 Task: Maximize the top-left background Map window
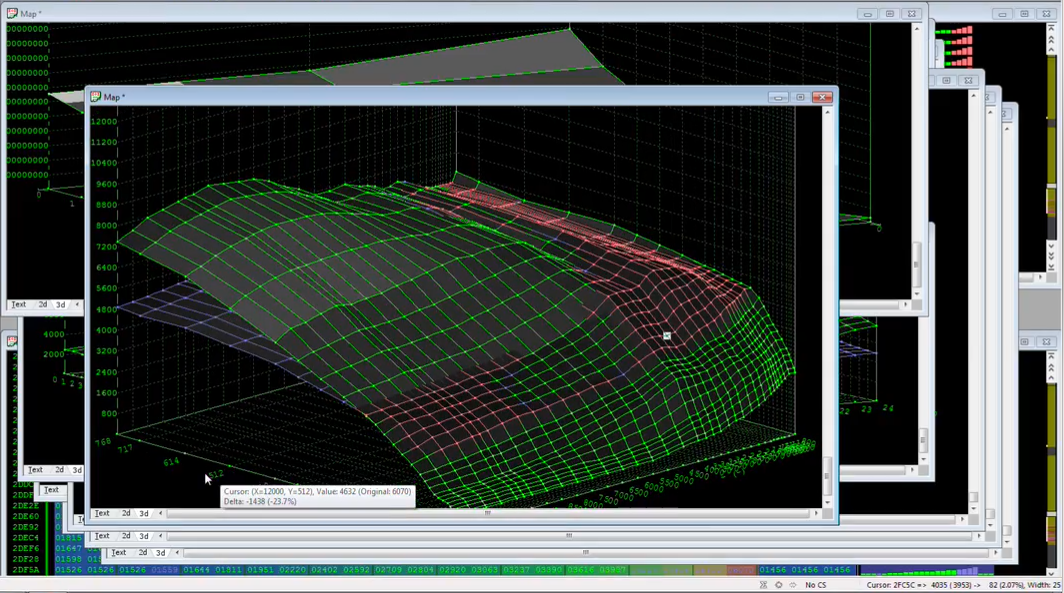point(890,14)
